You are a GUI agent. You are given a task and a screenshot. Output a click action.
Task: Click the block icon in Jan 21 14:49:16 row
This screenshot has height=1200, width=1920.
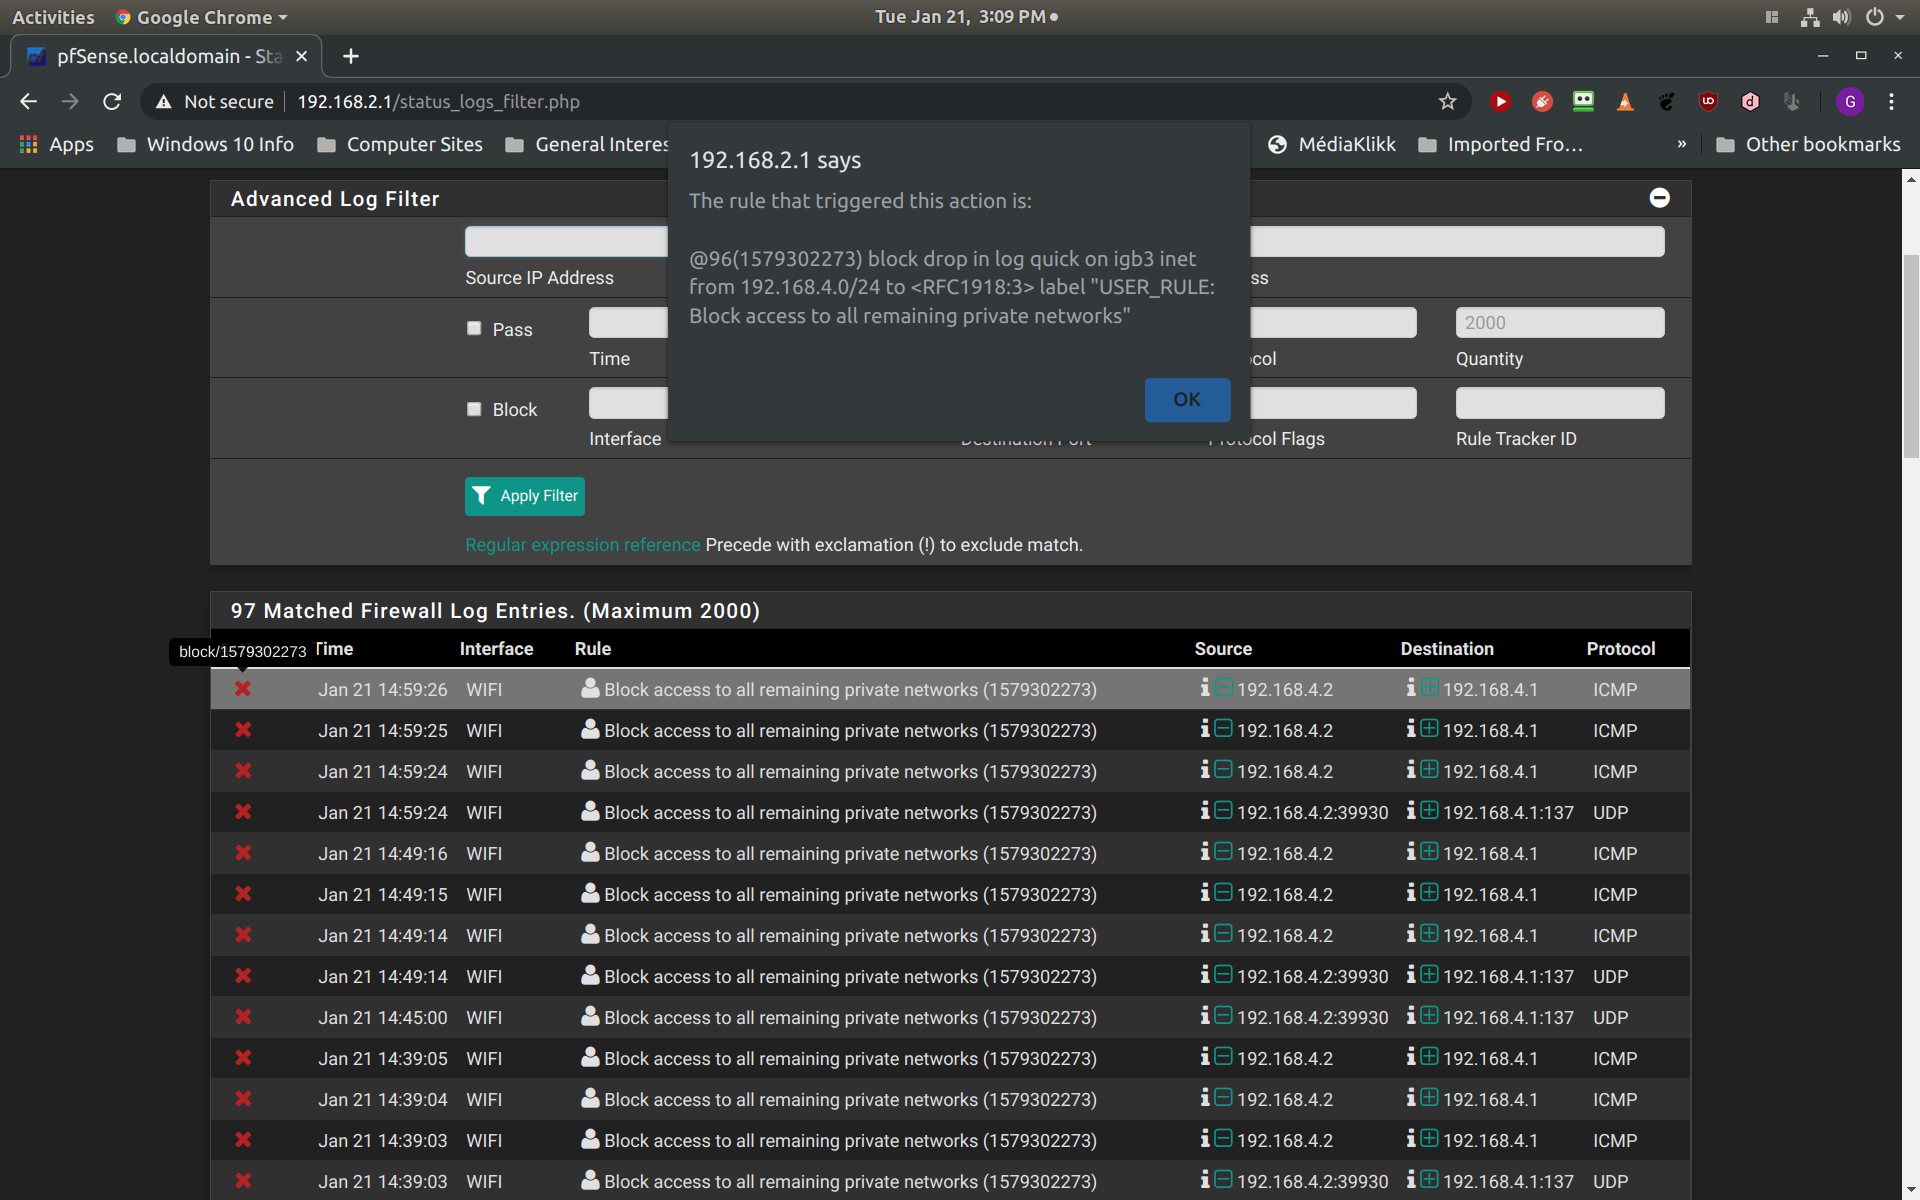[x=243, y=853]
